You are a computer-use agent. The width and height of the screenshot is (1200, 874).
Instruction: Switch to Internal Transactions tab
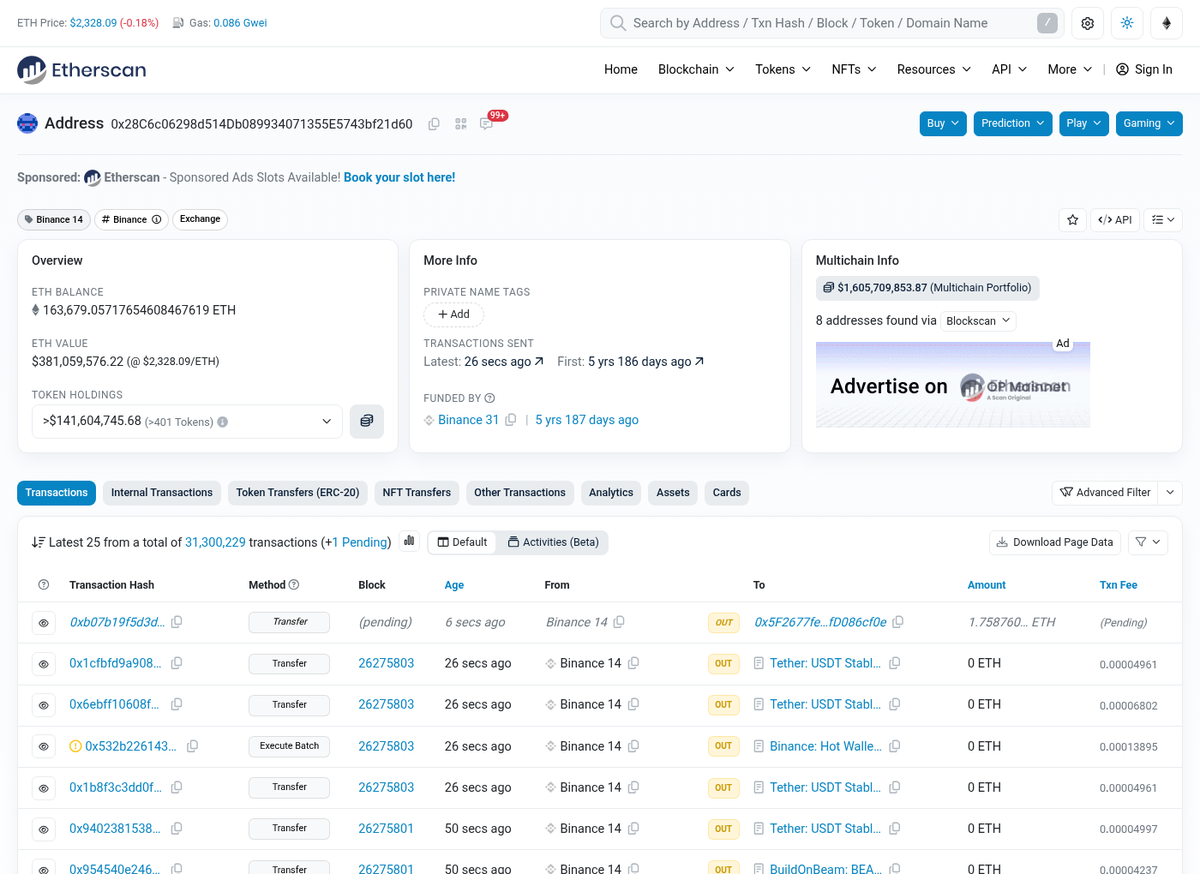coord(162,492)
